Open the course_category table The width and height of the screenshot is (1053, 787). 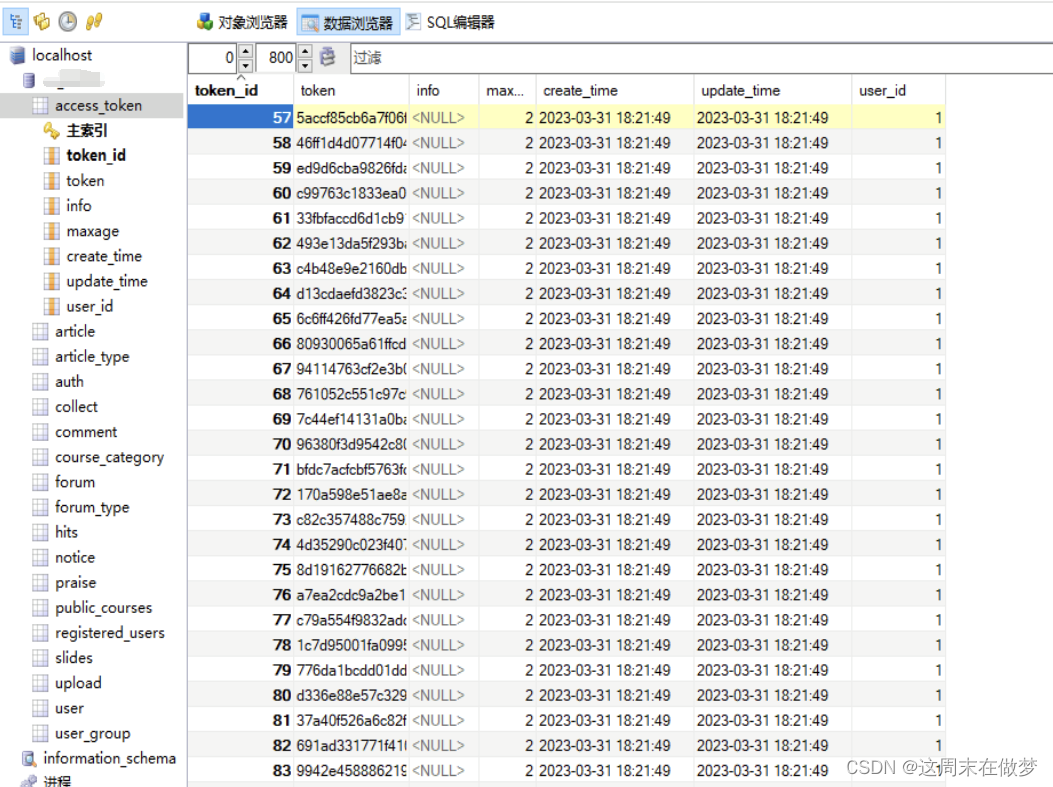pos(109,457)
